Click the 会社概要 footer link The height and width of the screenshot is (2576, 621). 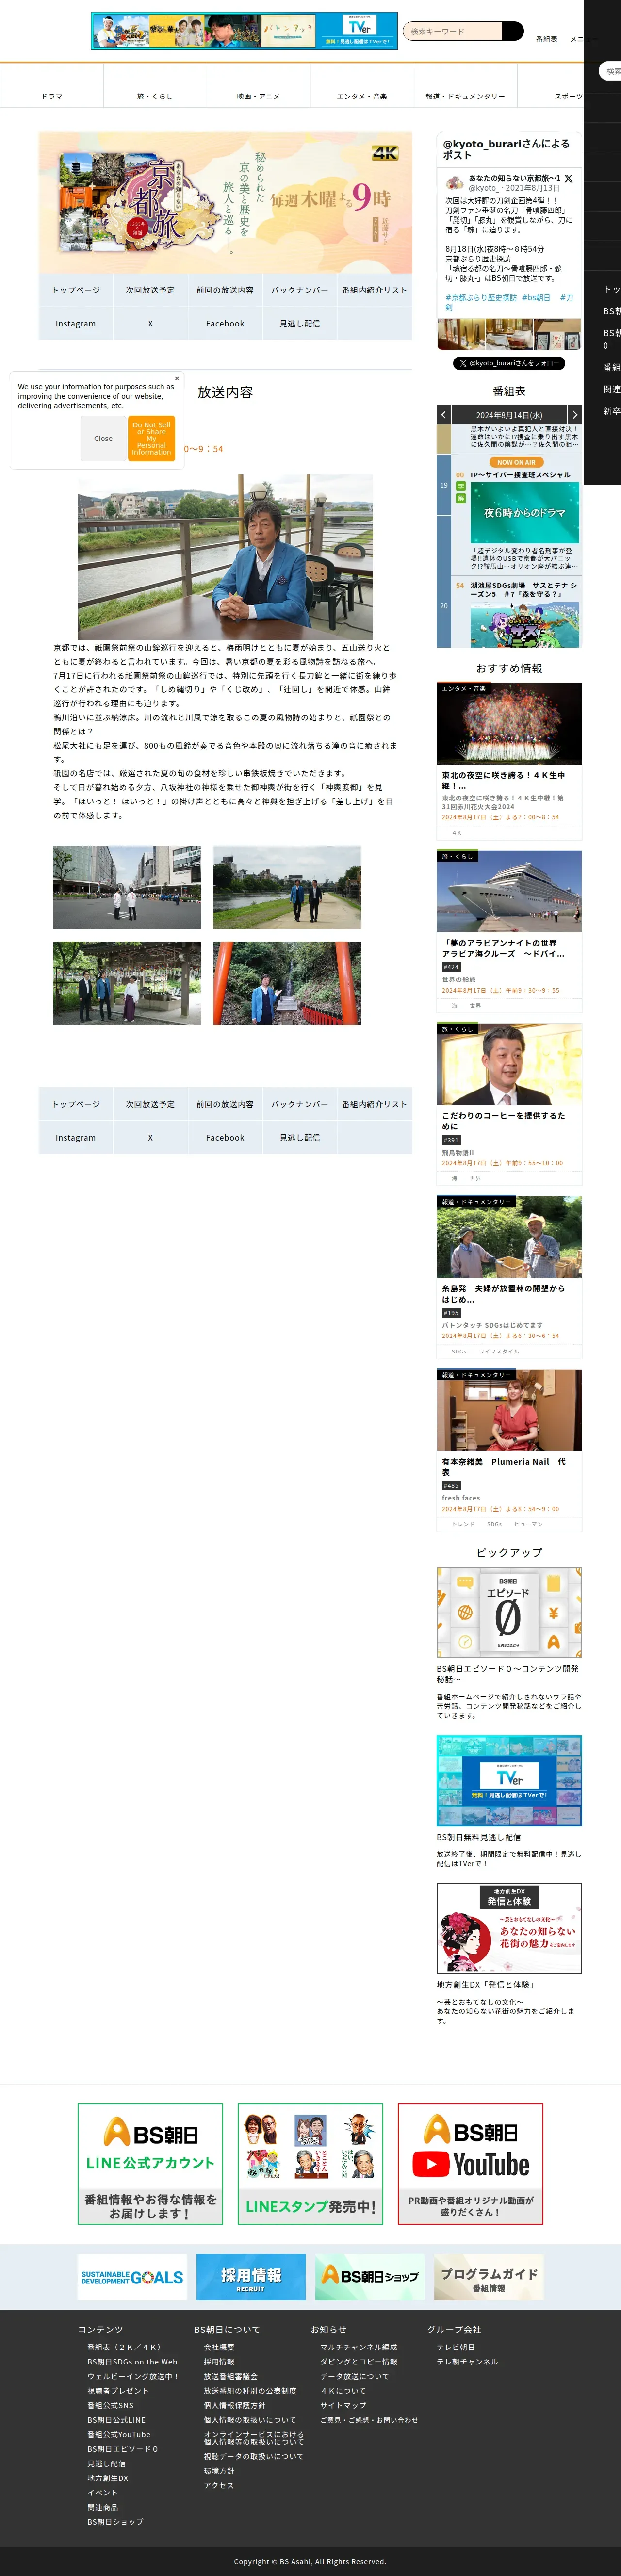(219, 2347)
